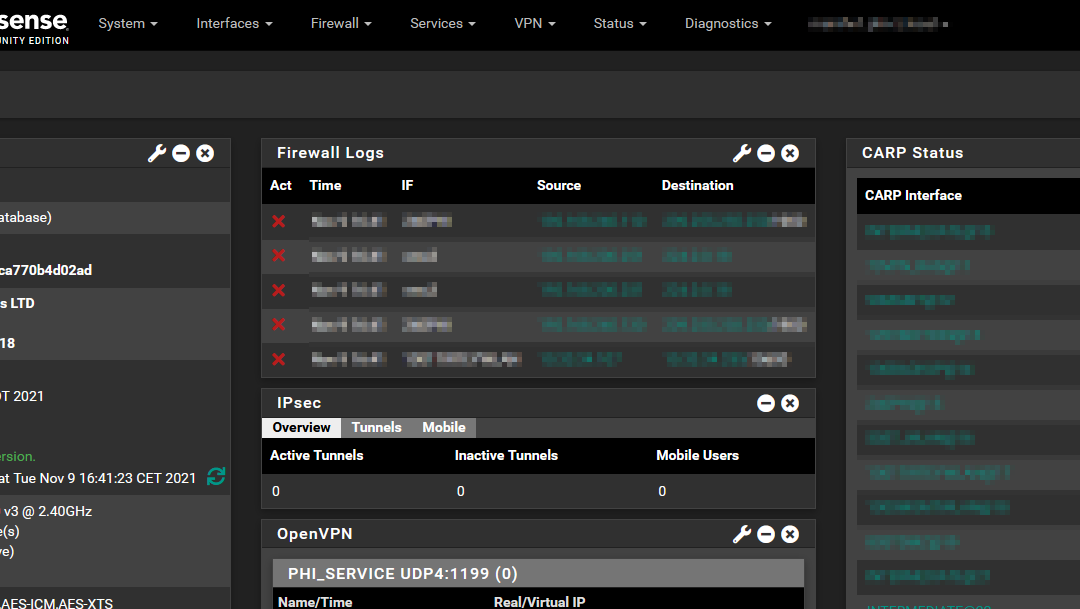Collapse the Firewall Logs widget
The height and width of the screenshot is (609, 1080).
(x=766, y=153)
